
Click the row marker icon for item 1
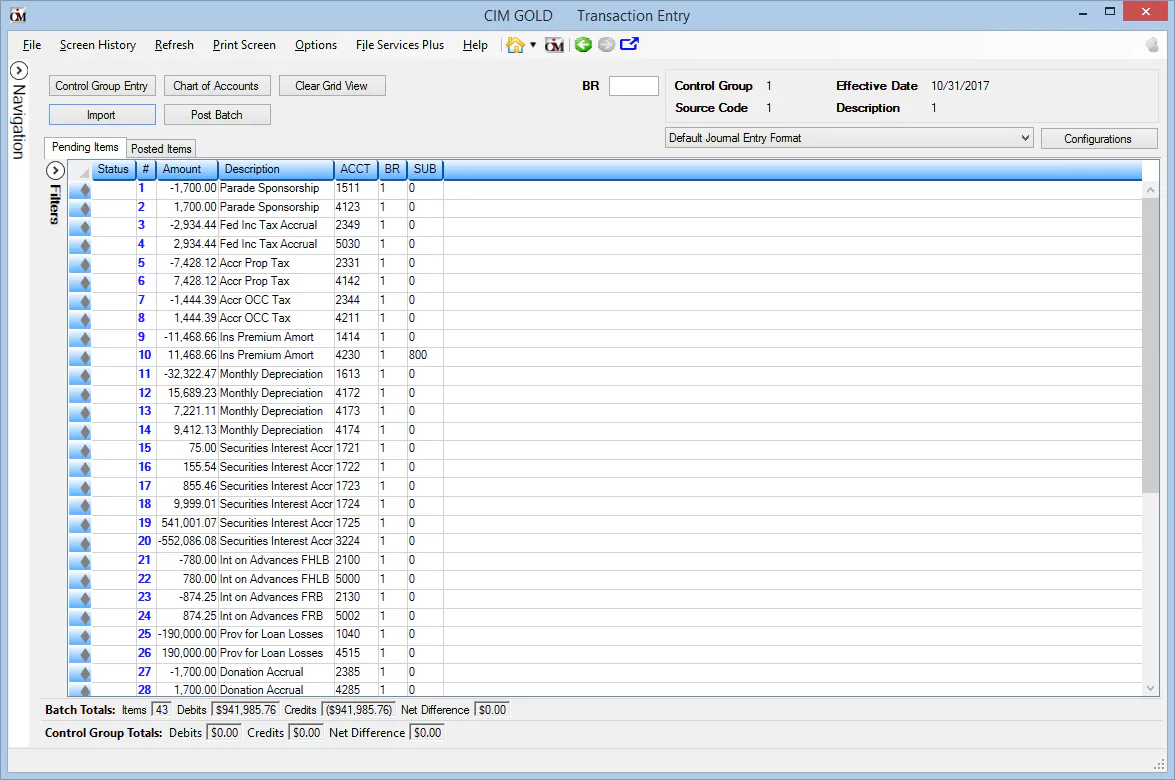click(80, 189)
